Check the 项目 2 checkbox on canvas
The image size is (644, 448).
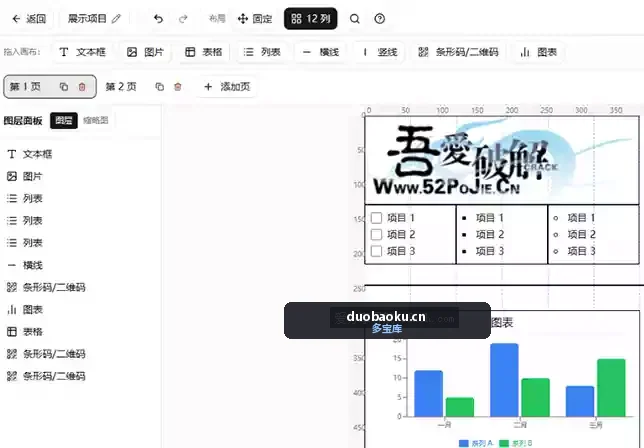[x=376, y=234]
